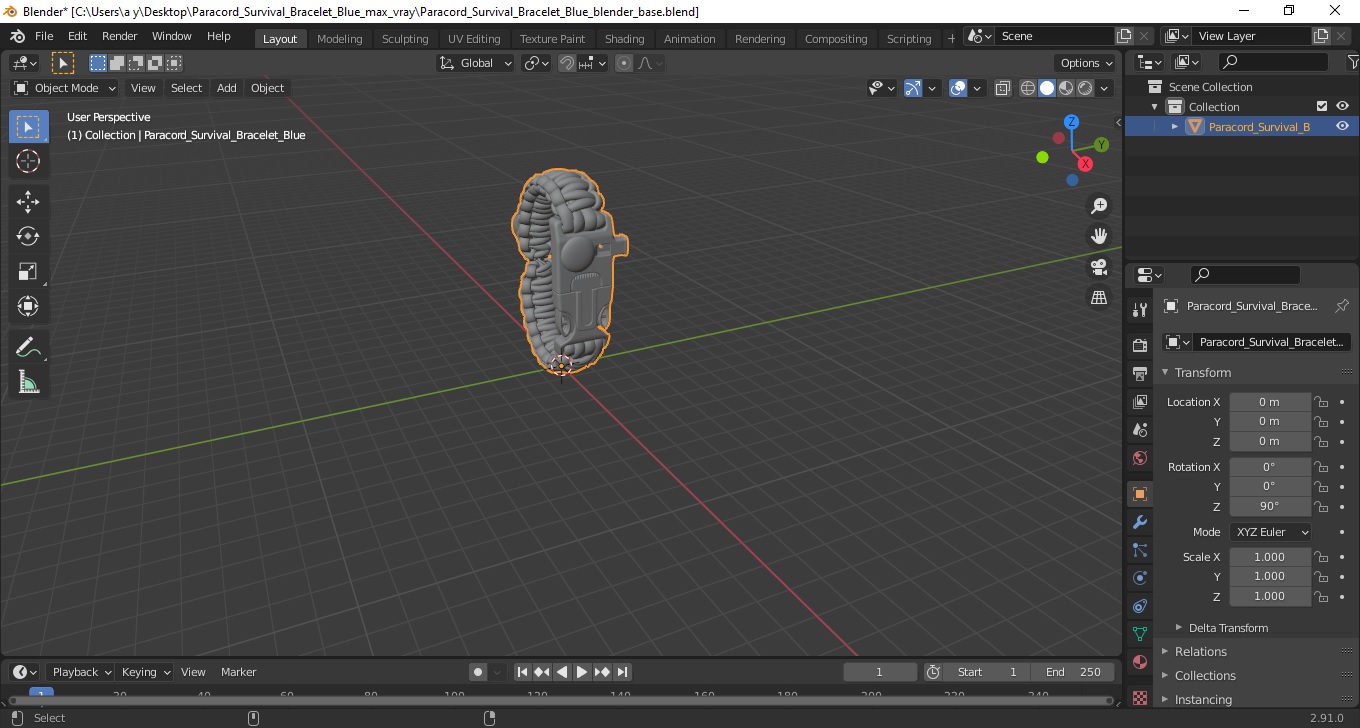
Task: Select the Select Box tool
Action: (x=28, y=126)
